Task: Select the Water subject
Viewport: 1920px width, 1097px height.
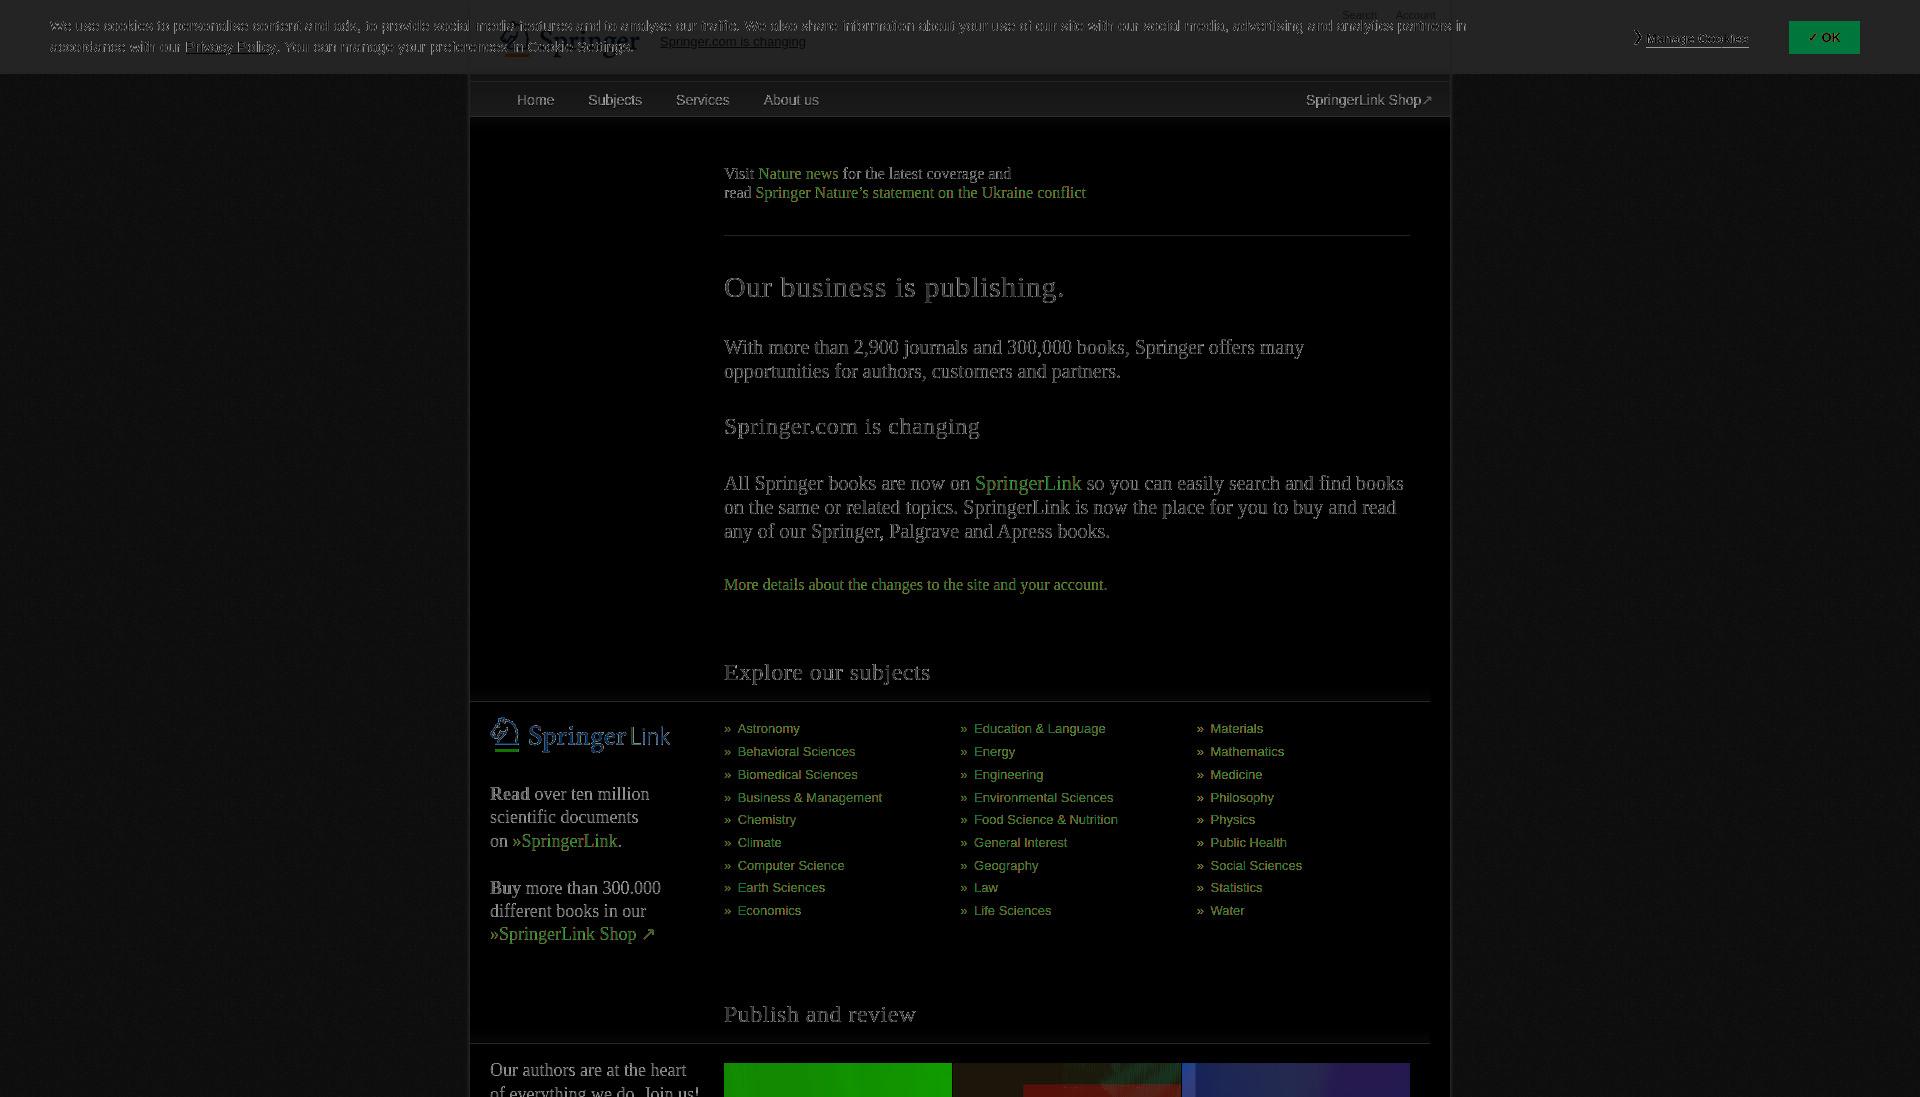Action: pyautogui.click(x=1227, y=911)
